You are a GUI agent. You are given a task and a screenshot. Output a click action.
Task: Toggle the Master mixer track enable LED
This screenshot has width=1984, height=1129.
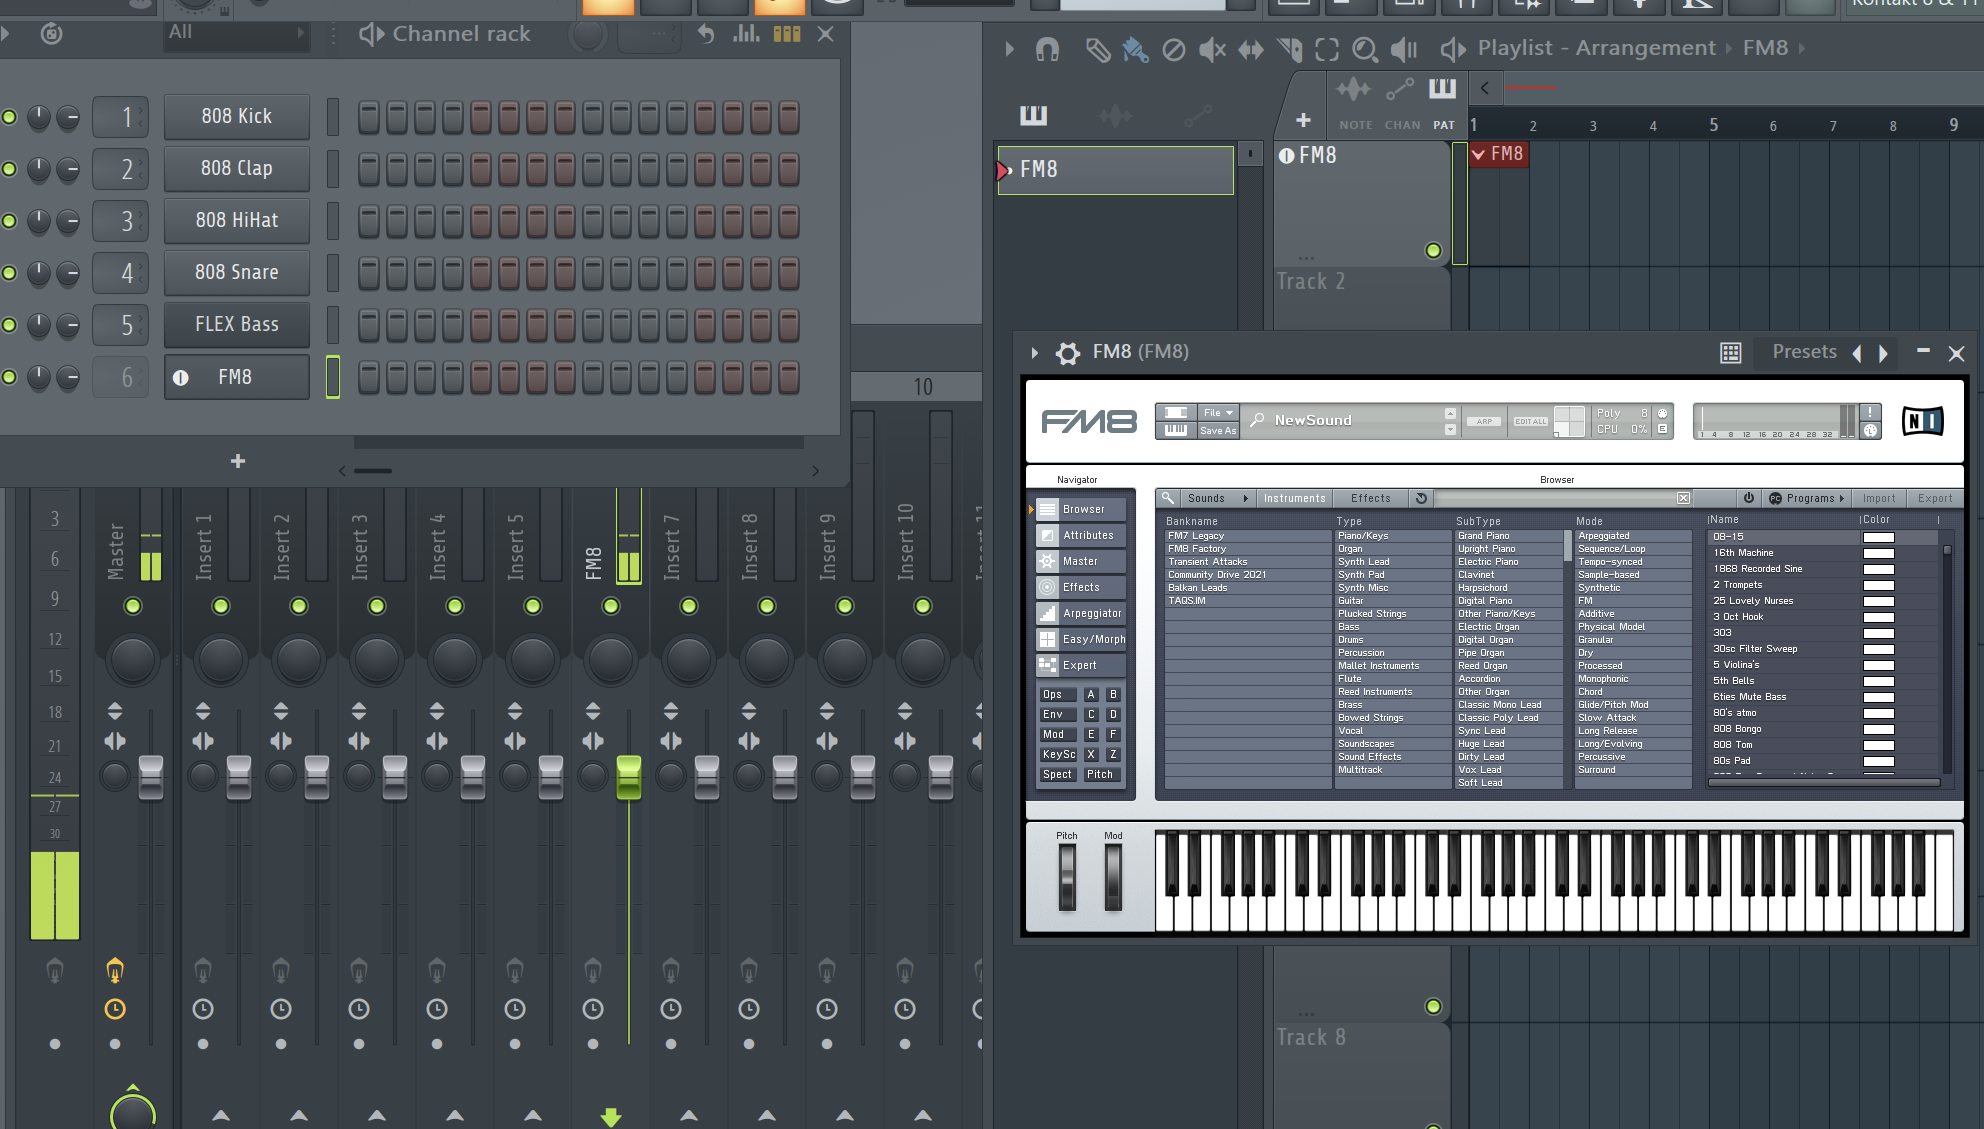pyautogui.click(x=133, y=606)
